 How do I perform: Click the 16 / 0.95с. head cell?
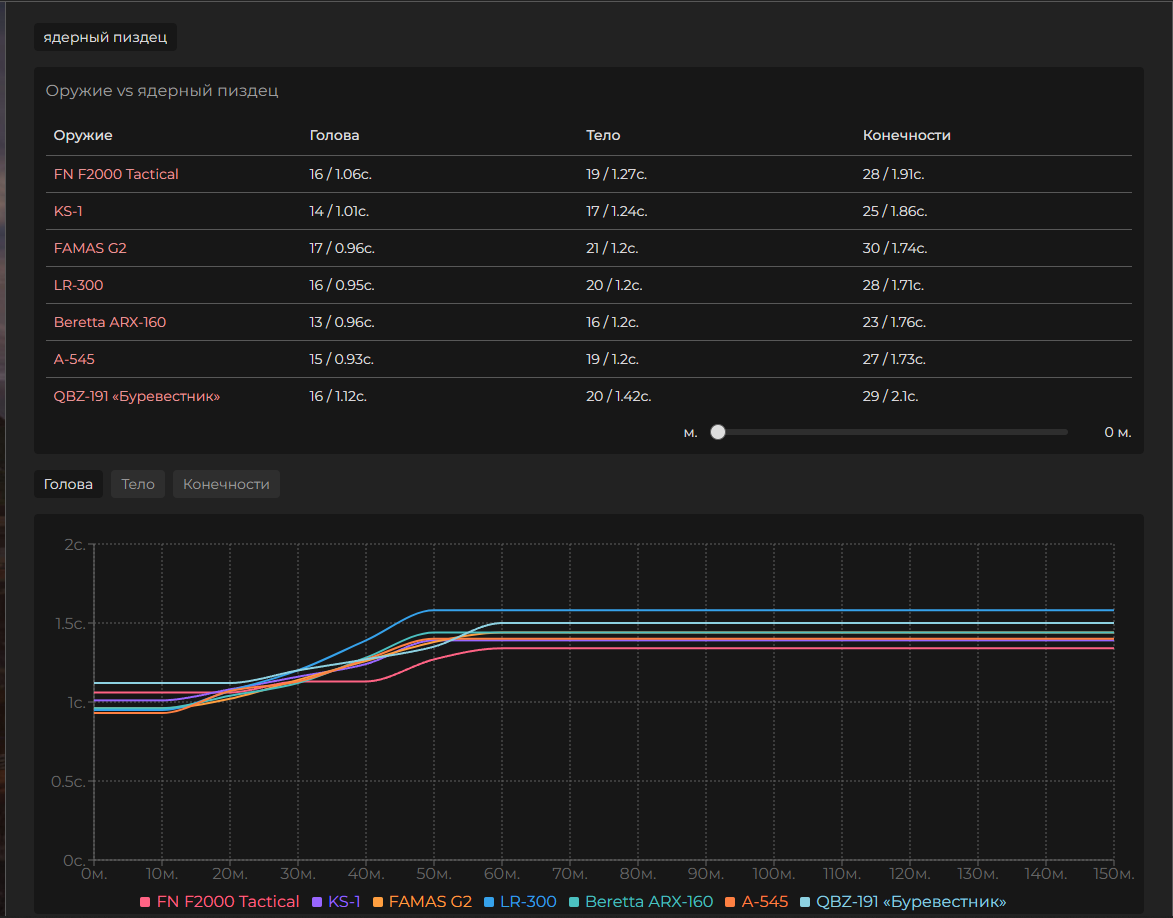(342, 285)
